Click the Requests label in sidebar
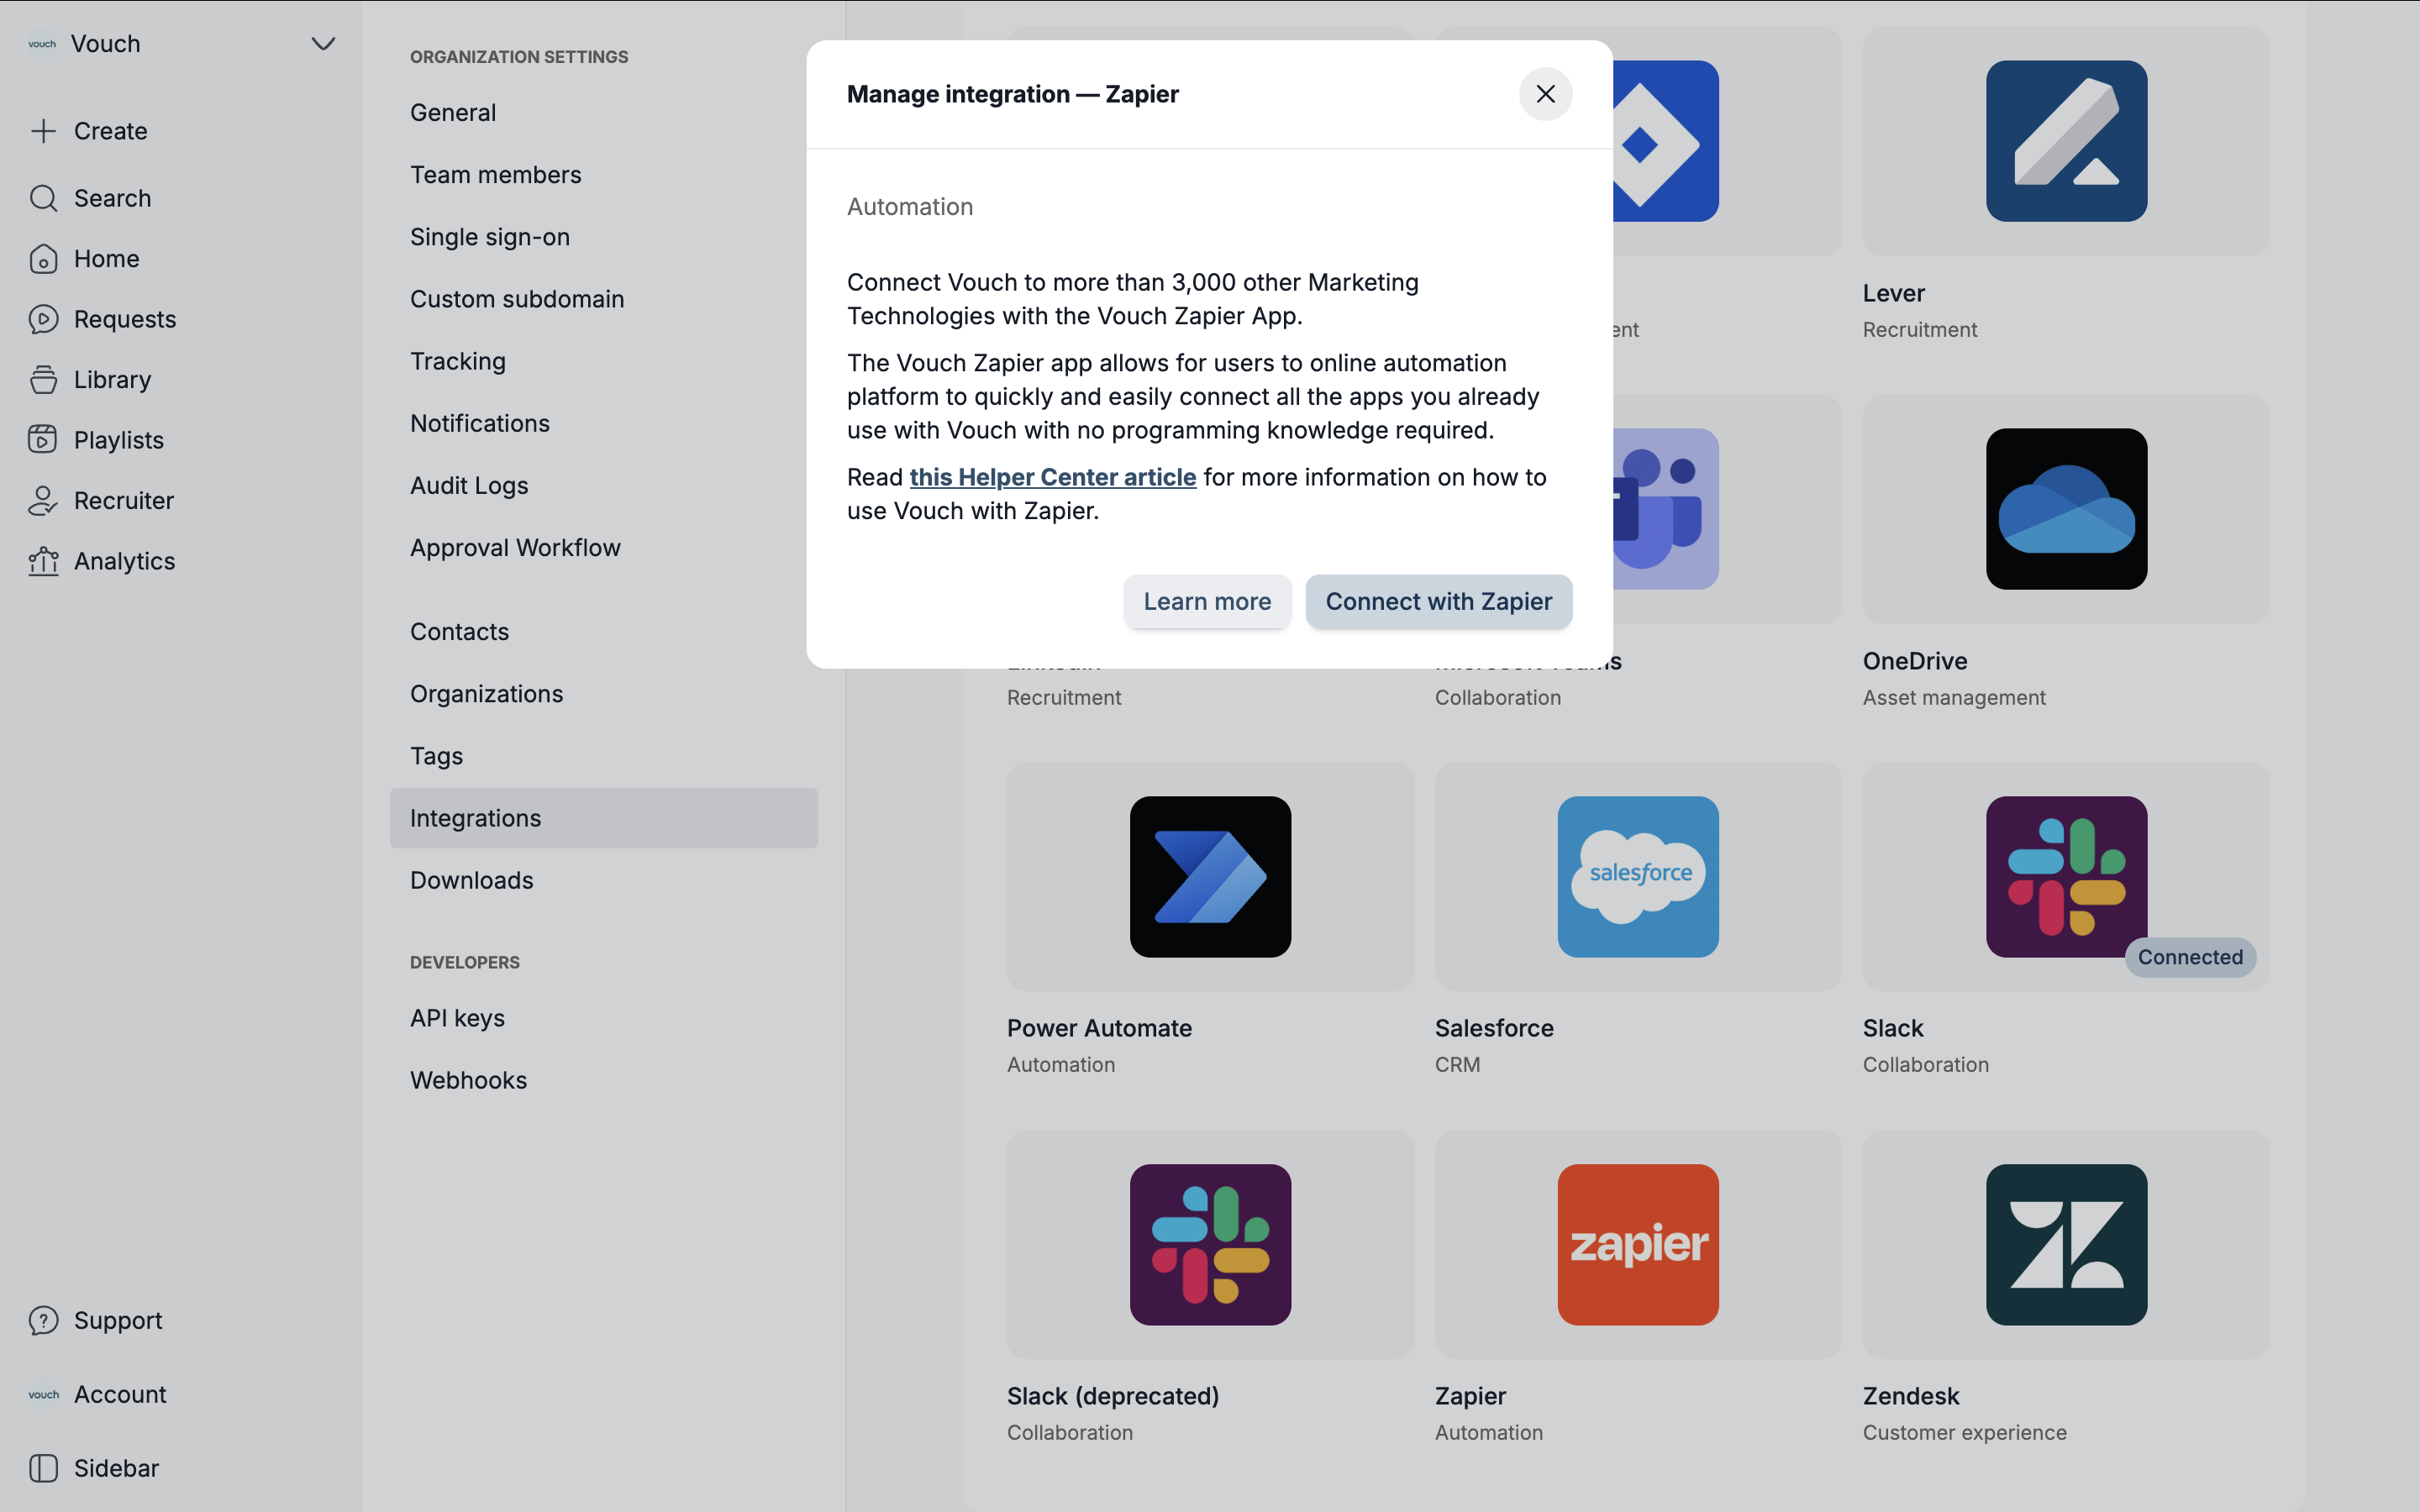Screen dimensions: 2420x1512 125,319
